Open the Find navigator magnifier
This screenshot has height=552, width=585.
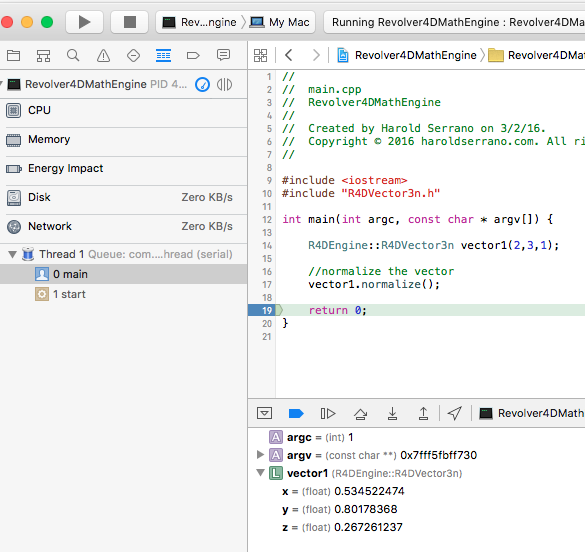73,56
